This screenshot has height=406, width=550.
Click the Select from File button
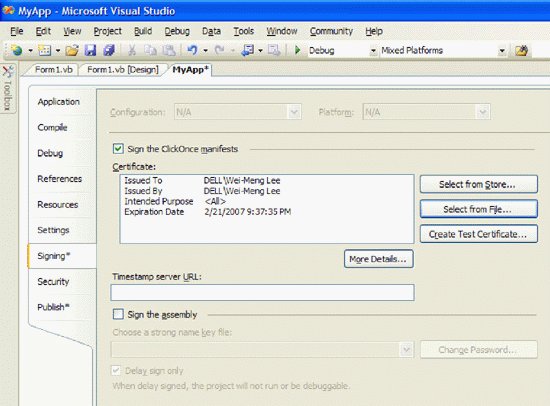(478, 209)
